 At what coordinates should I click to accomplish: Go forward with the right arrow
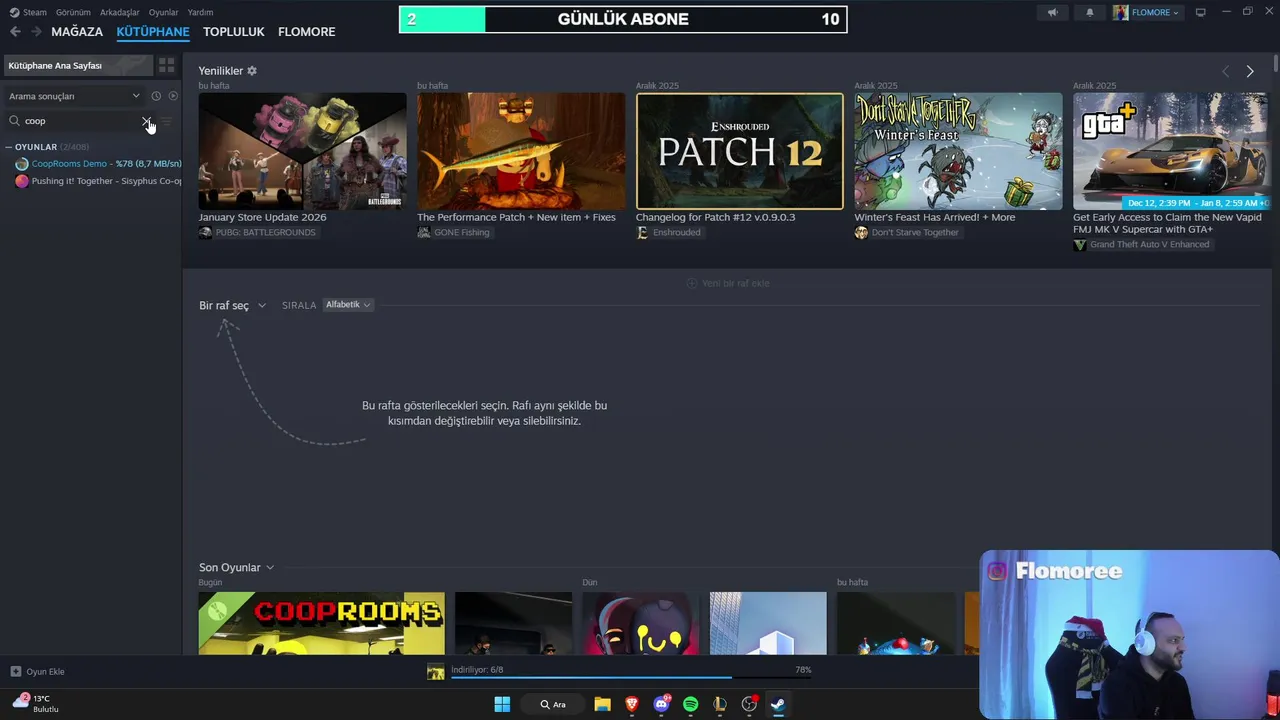(36, 32)
